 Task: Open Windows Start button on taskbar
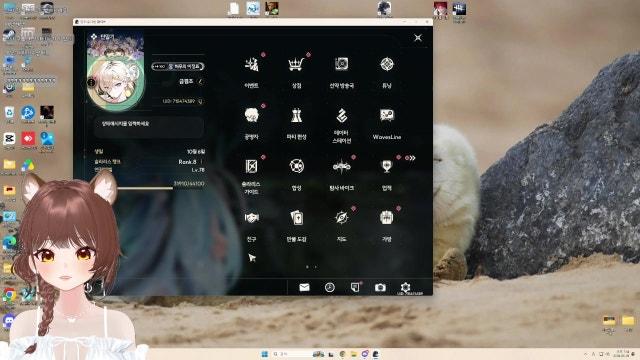point(264,354)
